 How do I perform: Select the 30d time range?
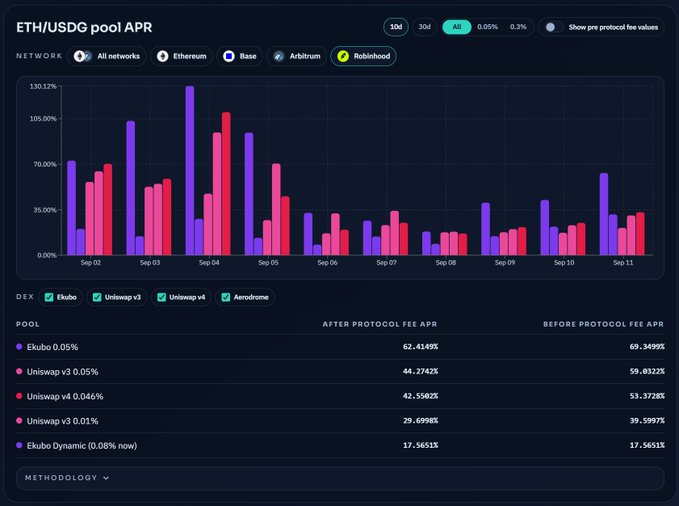click(424, 27)
